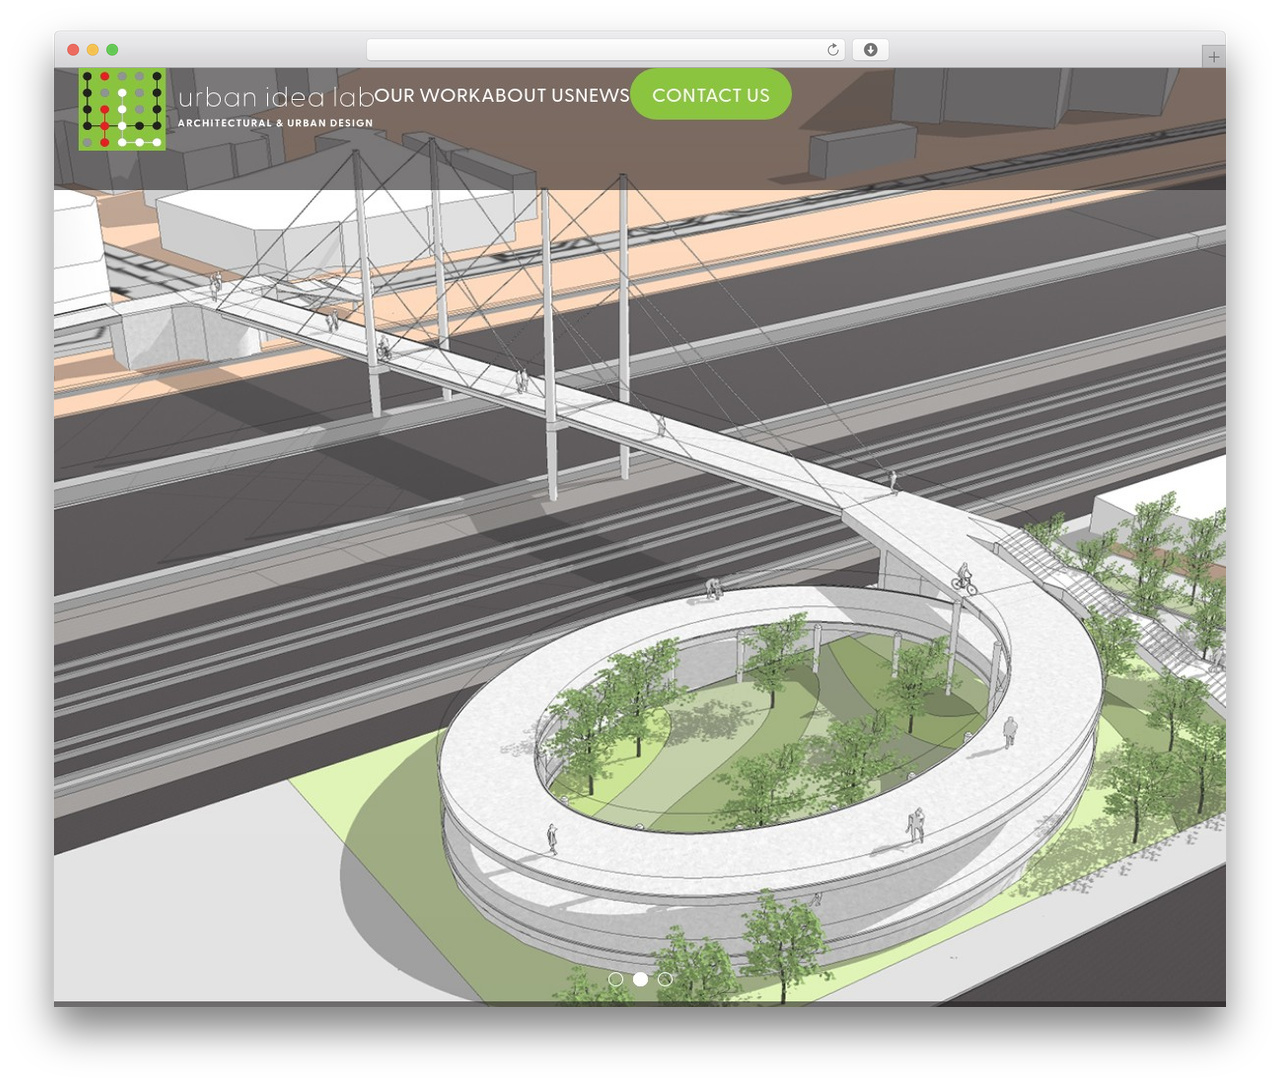Select the first slide indicator dot
The image size is (1280, 1084).
[x=616, y=979]
